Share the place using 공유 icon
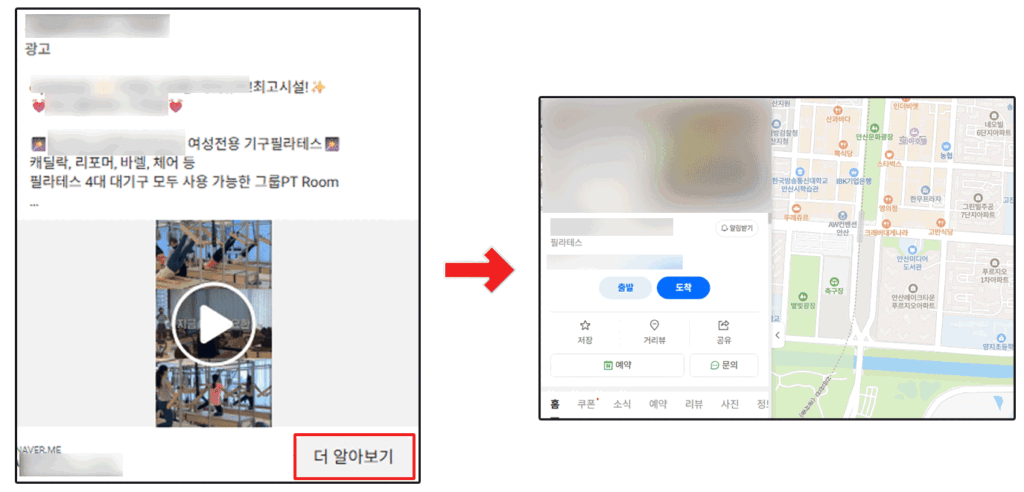Viewport: 1024px width, 492px height. [723, 332]
